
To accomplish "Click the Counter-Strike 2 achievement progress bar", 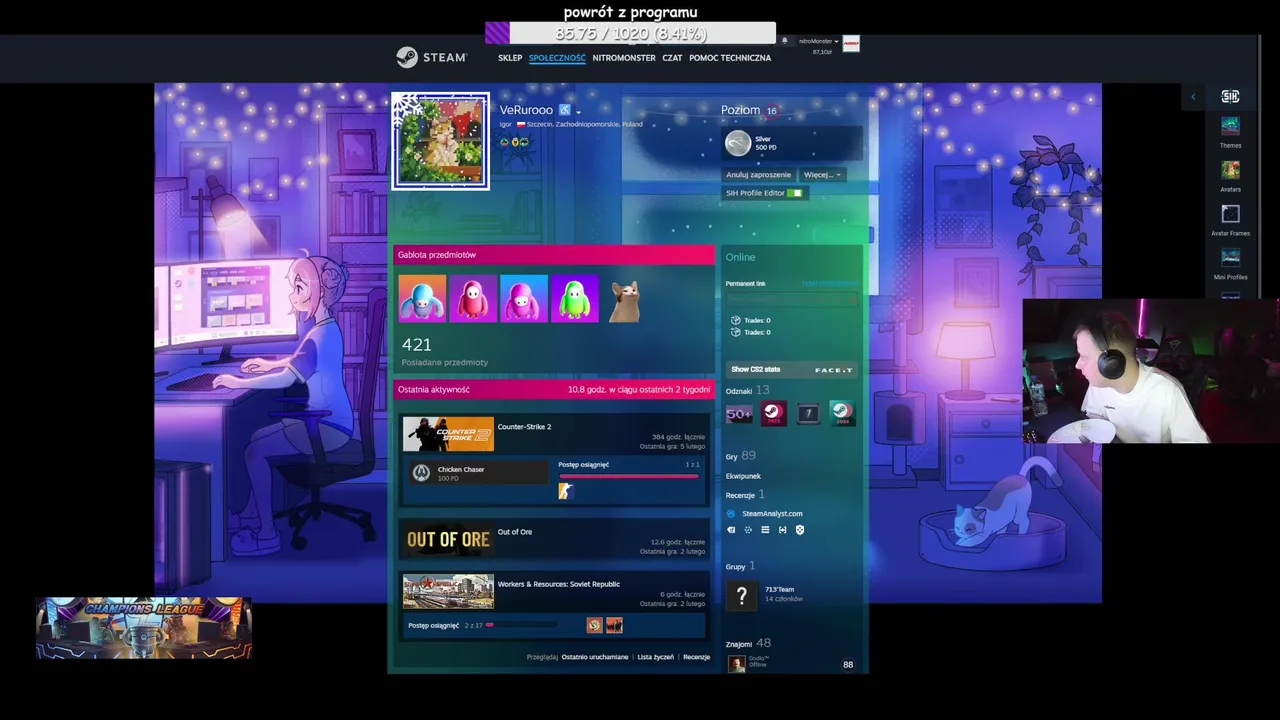I will (x=628, y=476).
